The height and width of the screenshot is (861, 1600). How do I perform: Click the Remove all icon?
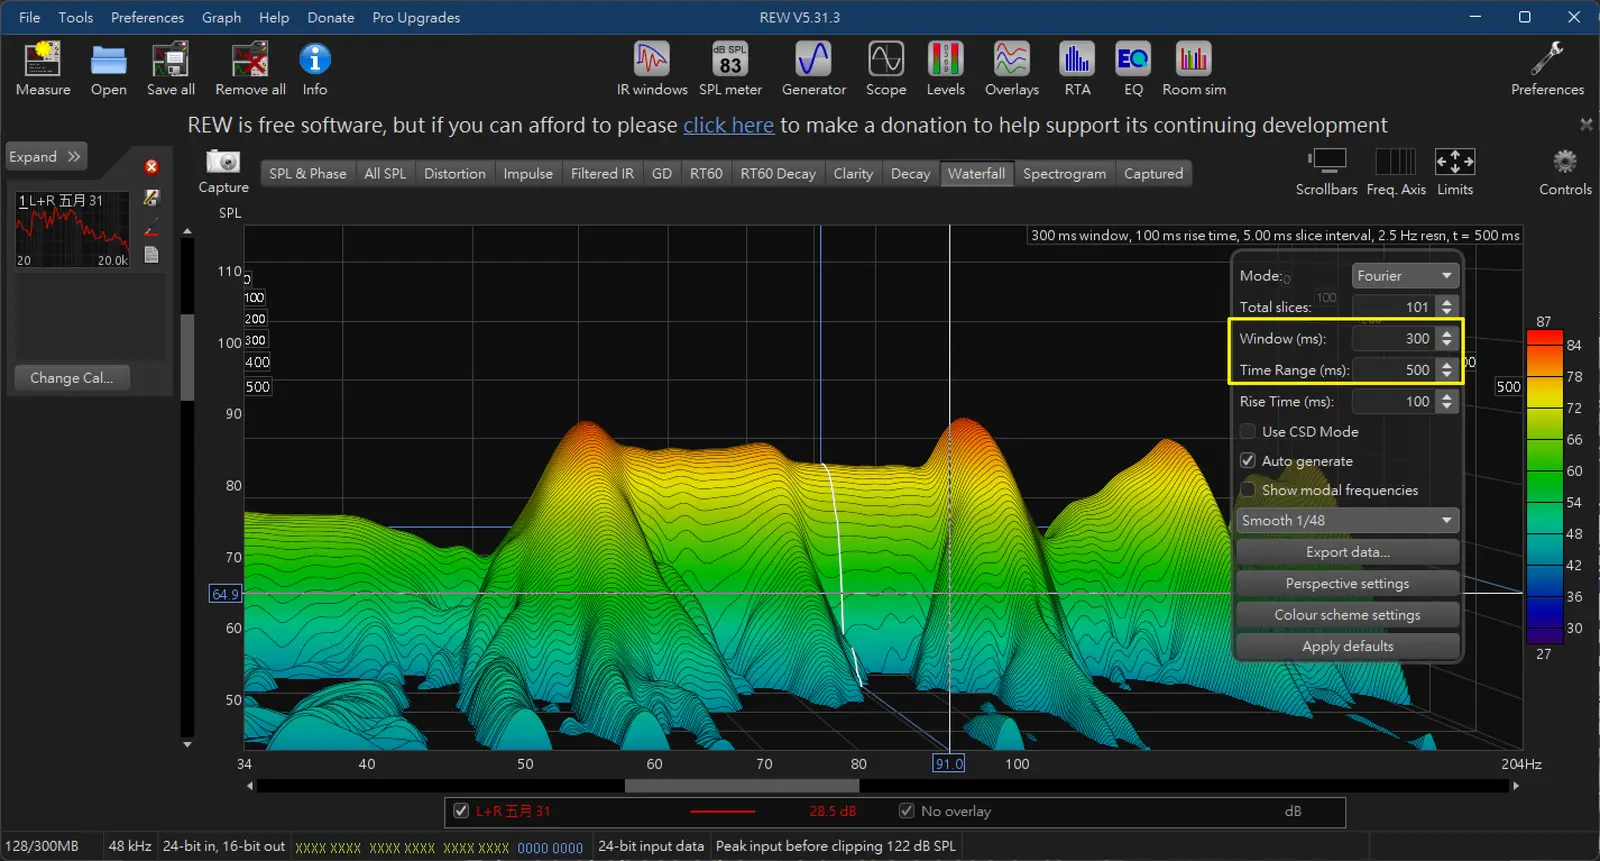(250, 60)
